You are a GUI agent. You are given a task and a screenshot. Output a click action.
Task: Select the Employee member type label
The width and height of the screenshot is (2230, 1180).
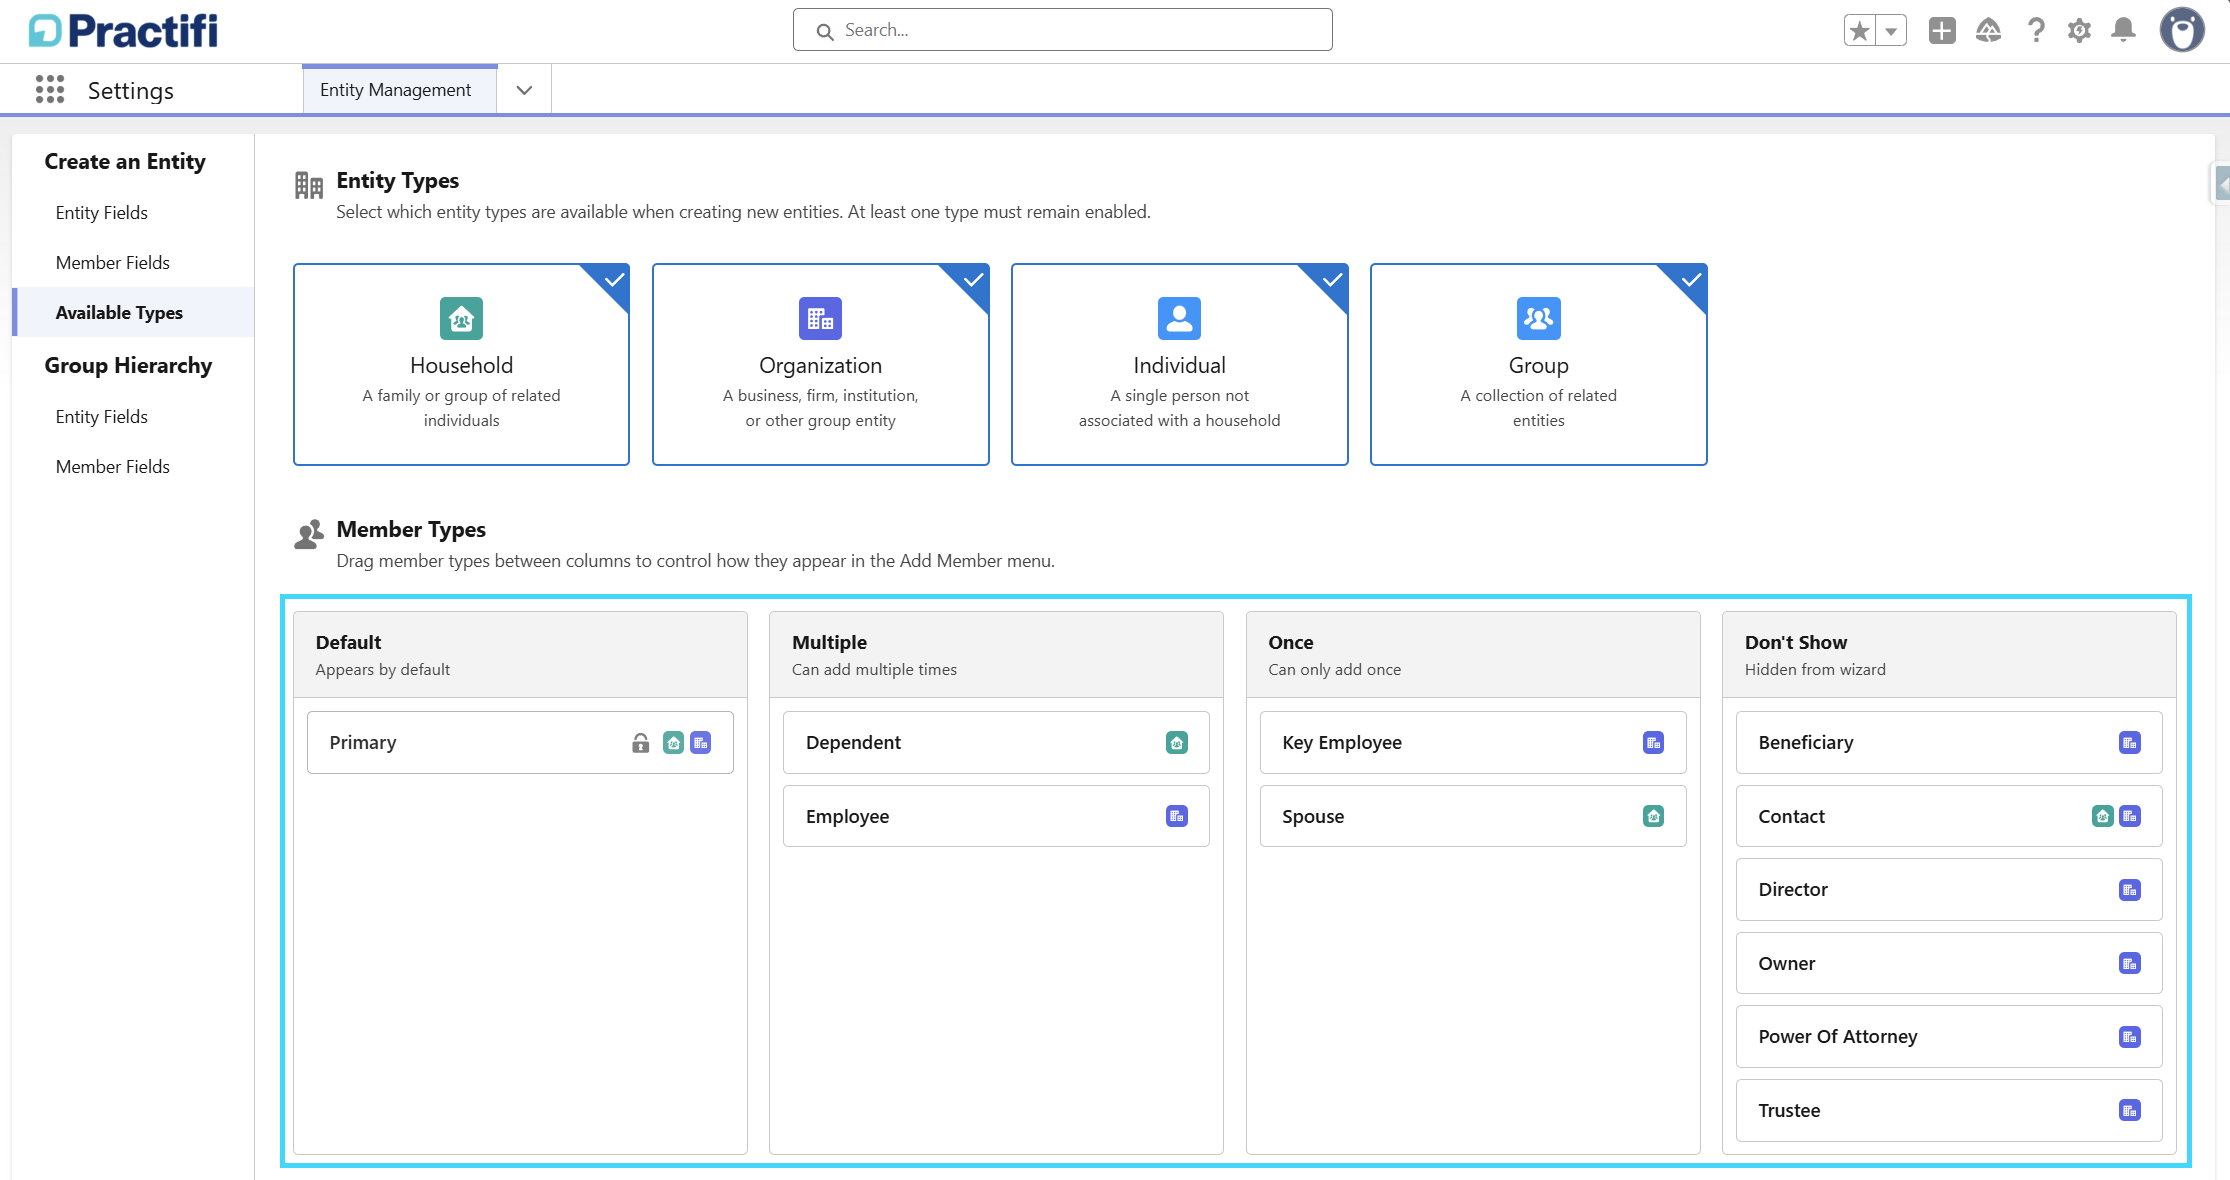pyautogui.click(x=847, y=817)
